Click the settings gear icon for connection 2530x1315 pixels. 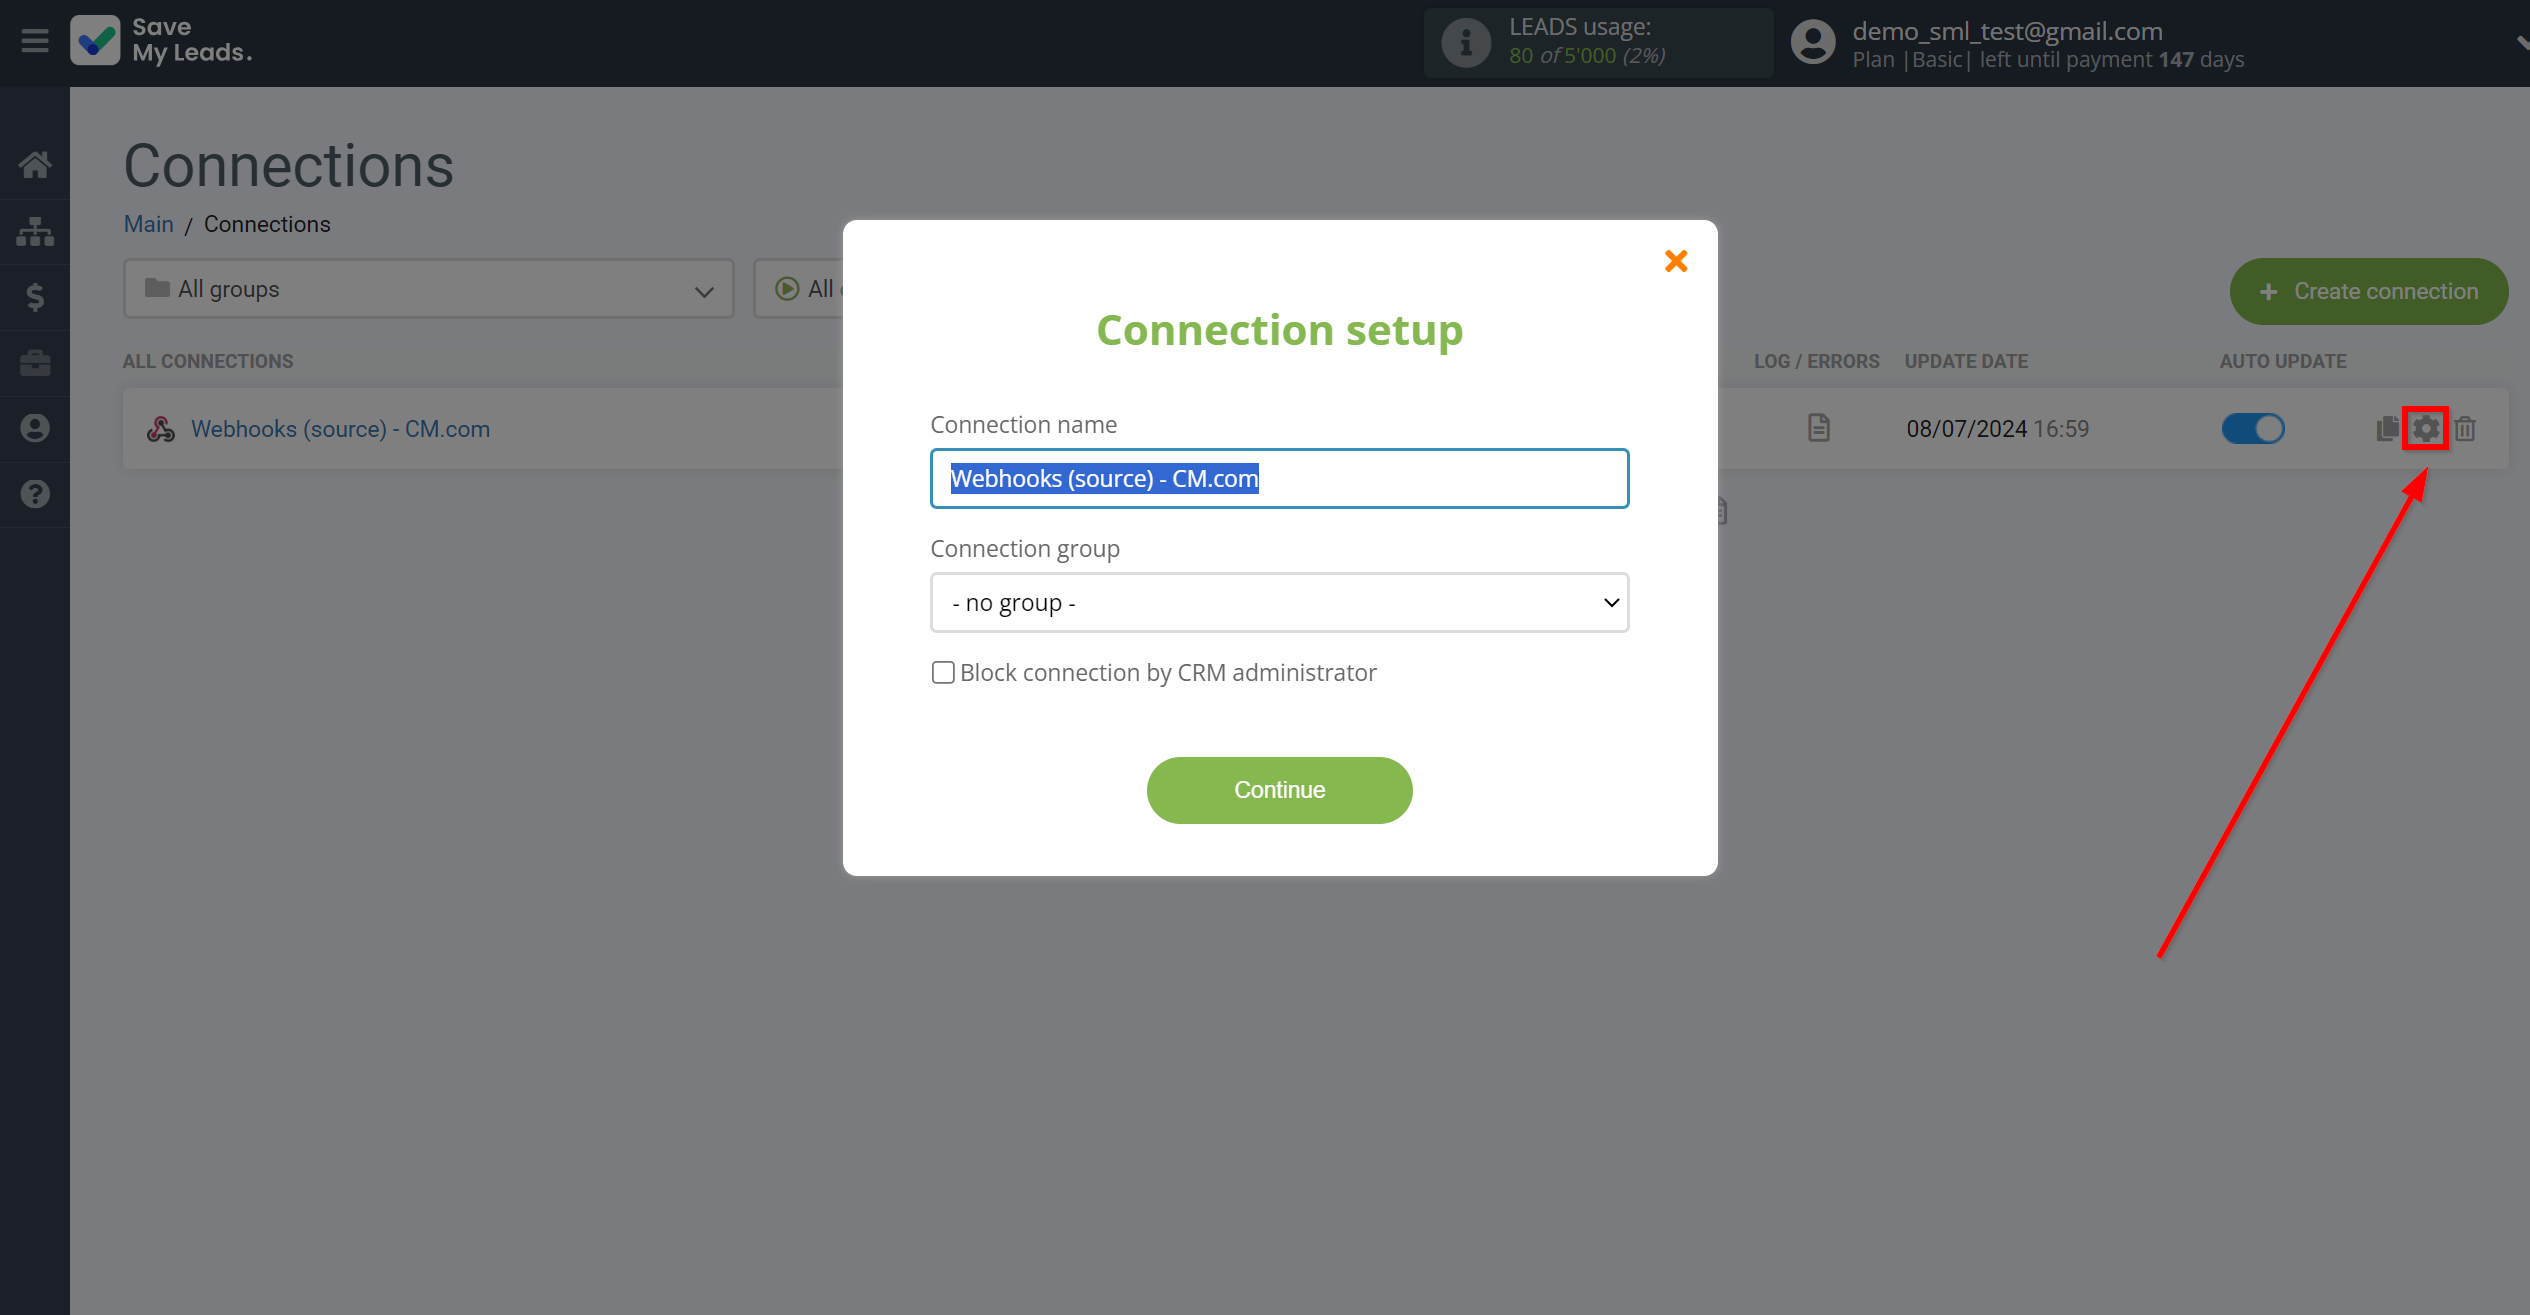click(2425, 428)
